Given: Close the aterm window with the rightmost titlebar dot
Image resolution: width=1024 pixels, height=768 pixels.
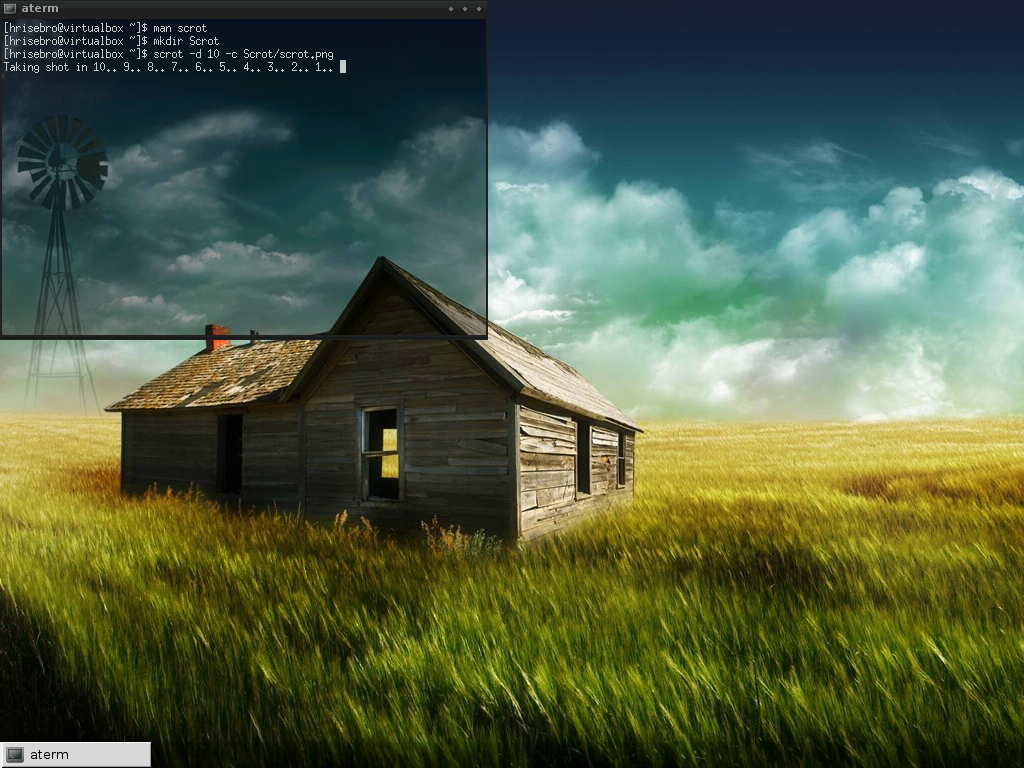Looking at the screenshot, I should (479, 9).
